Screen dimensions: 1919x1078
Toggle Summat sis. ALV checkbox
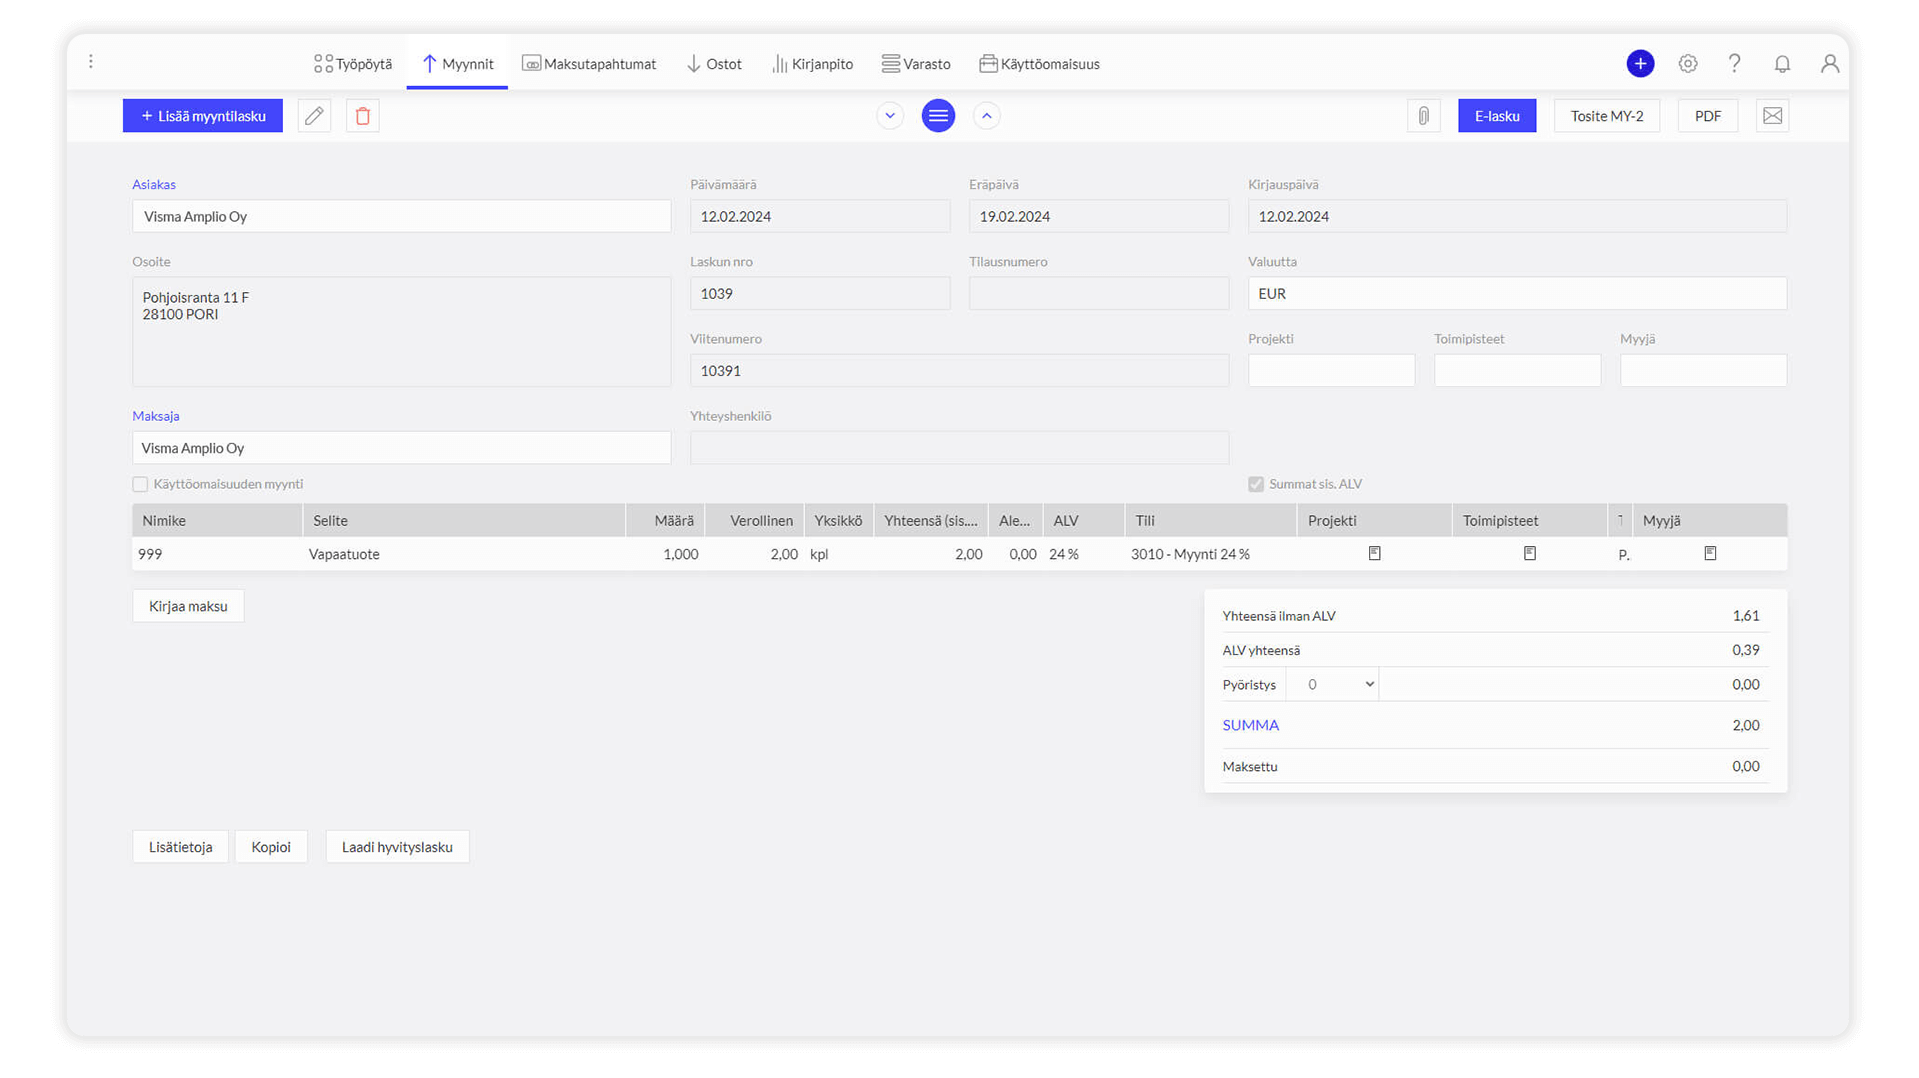click(1256, 484)
